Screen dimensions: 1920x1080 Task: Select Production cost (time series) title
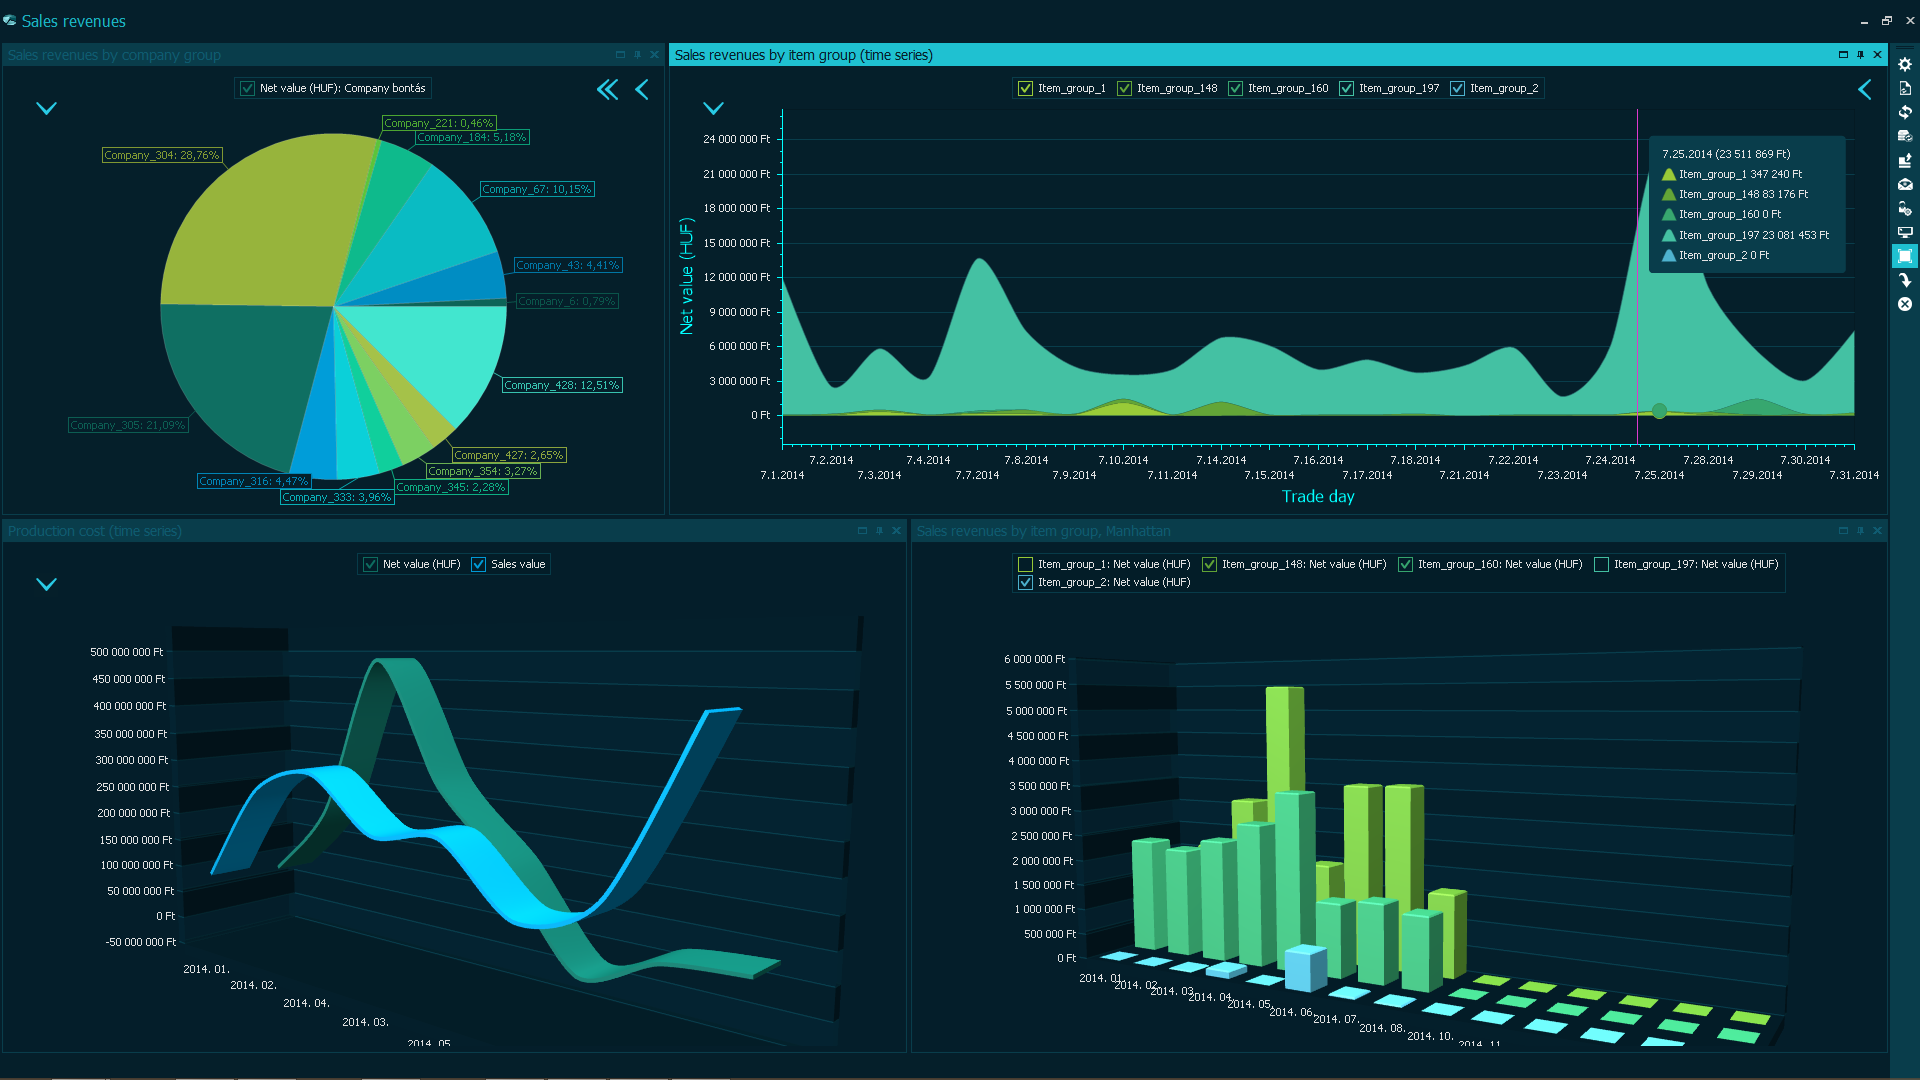[95, 531]
